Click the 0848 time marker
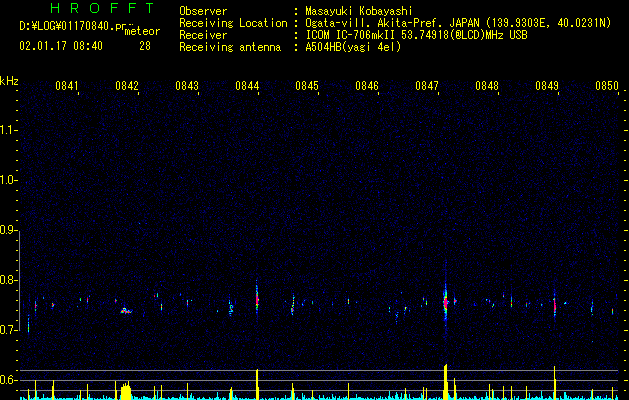This screenshot has height=400, width=629. [x=487, y=86]
